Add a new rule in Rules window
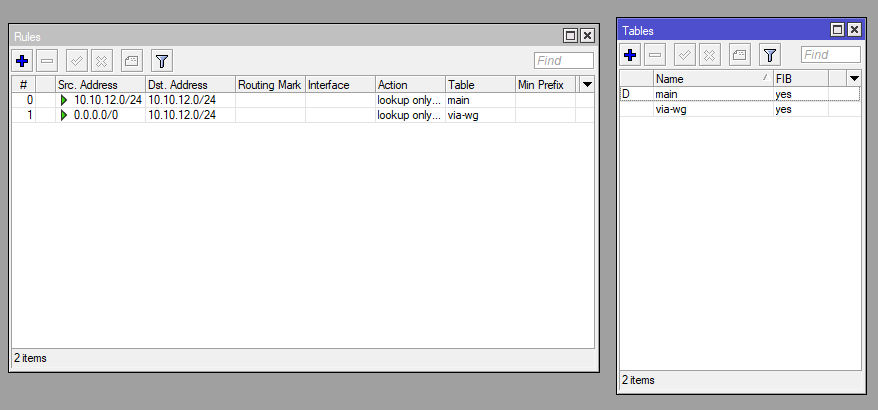The image size is (878, 410). coord(22,60)
